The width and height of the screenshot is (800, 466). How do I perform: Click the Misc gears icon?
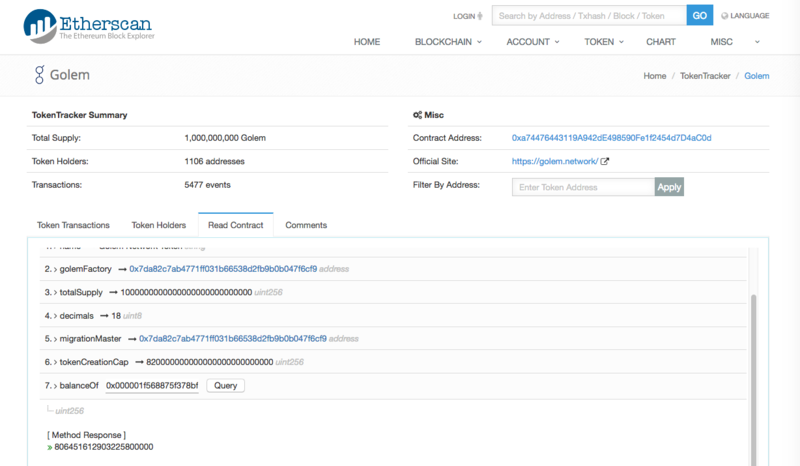tap(417, 115)
